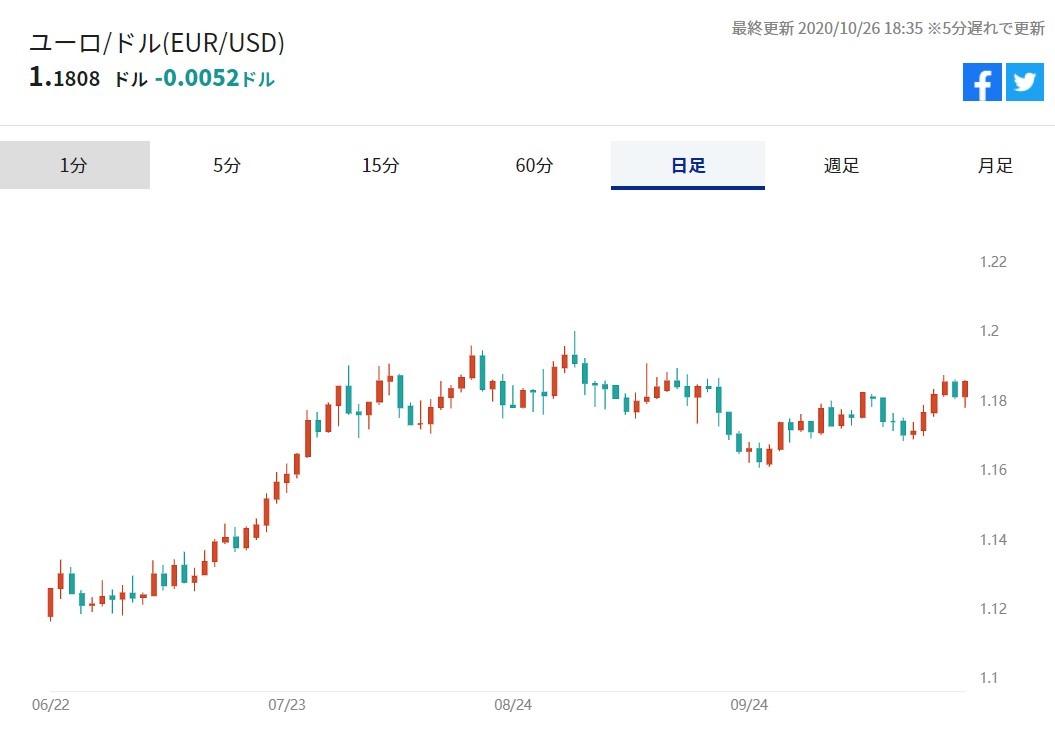Screen dimensions: 1055x731
Task: Click the 1.1 price axis label
Action: [x=989, y=679]
